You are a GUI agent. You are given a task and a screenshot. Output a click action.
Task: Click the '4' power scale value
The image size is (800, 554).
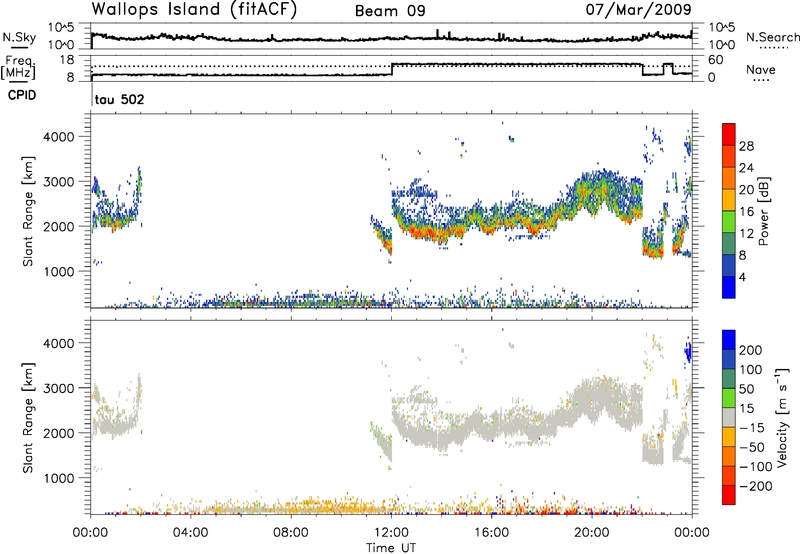click(742, 277)
